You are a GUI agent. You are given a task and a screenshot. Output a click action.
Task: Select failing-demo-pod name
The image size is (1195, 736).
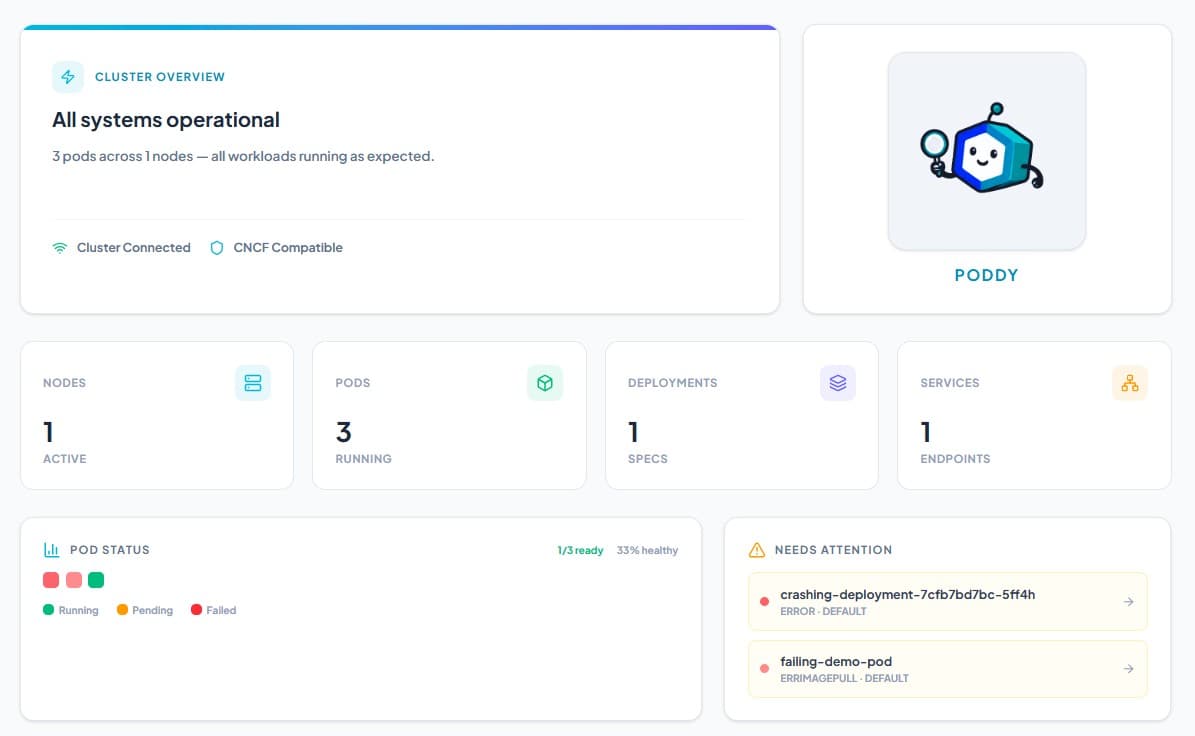point(835,661)
